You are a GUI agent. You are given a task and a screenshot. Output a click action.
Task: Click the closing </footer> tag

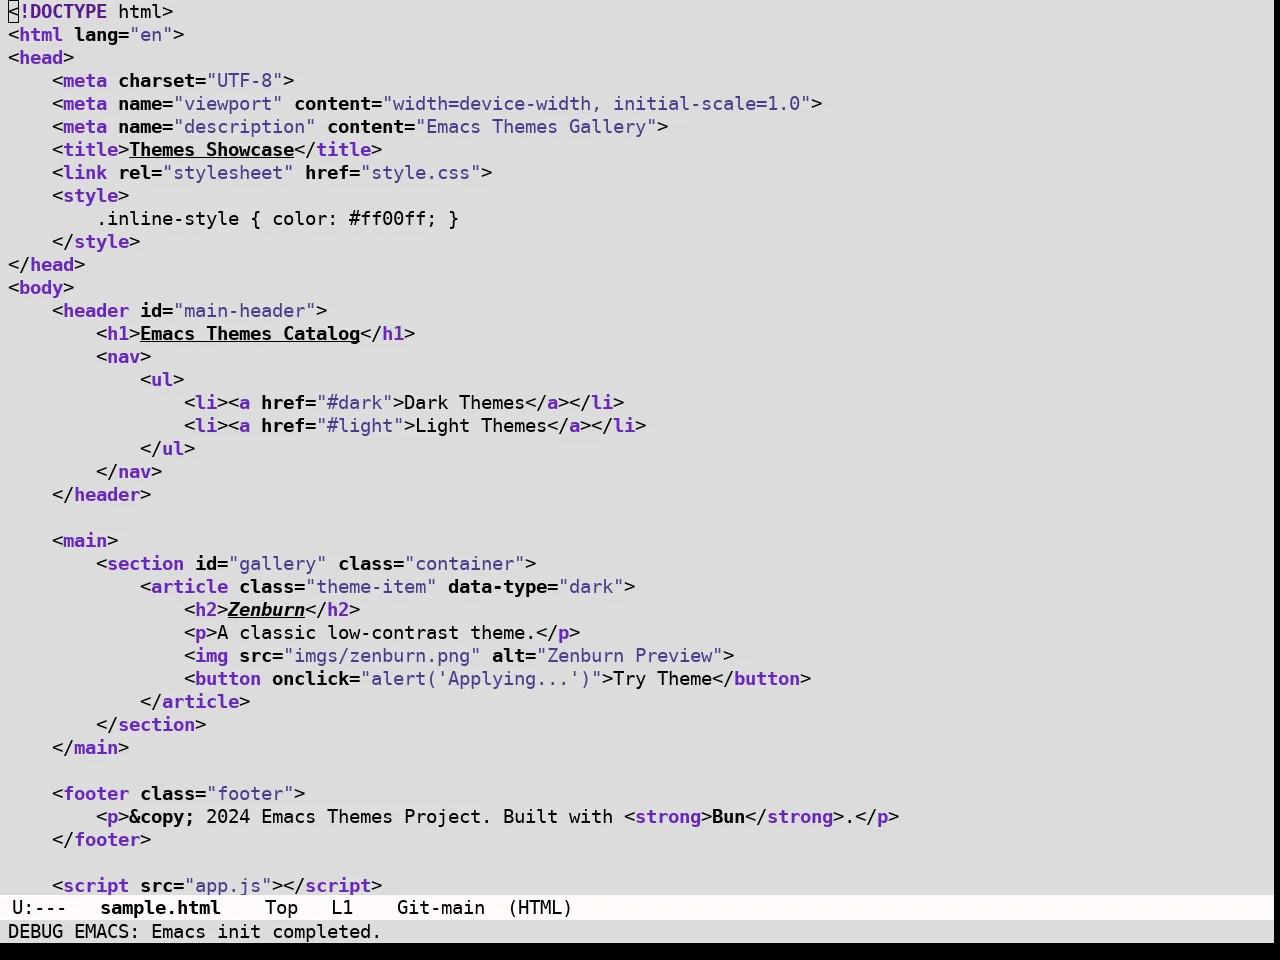coord(101,840)
